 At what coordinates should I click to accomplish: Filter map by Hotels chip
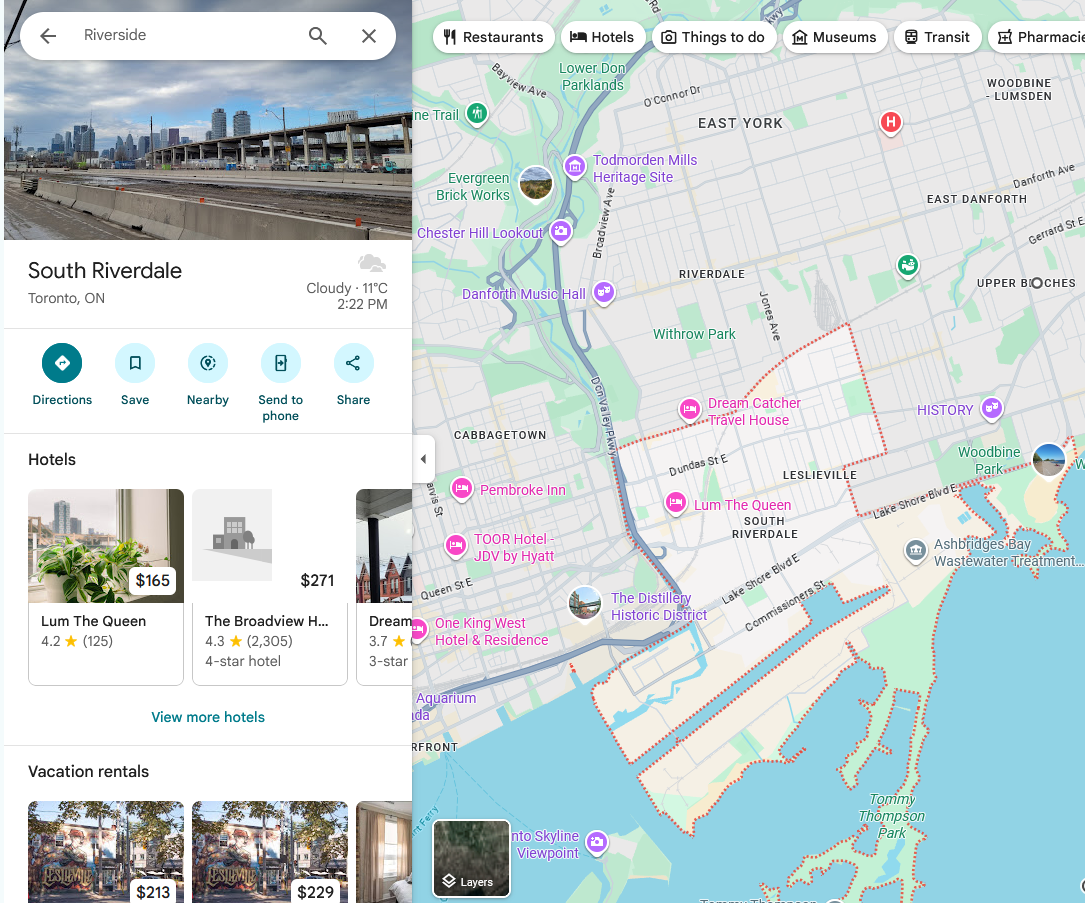coord(602,37)
